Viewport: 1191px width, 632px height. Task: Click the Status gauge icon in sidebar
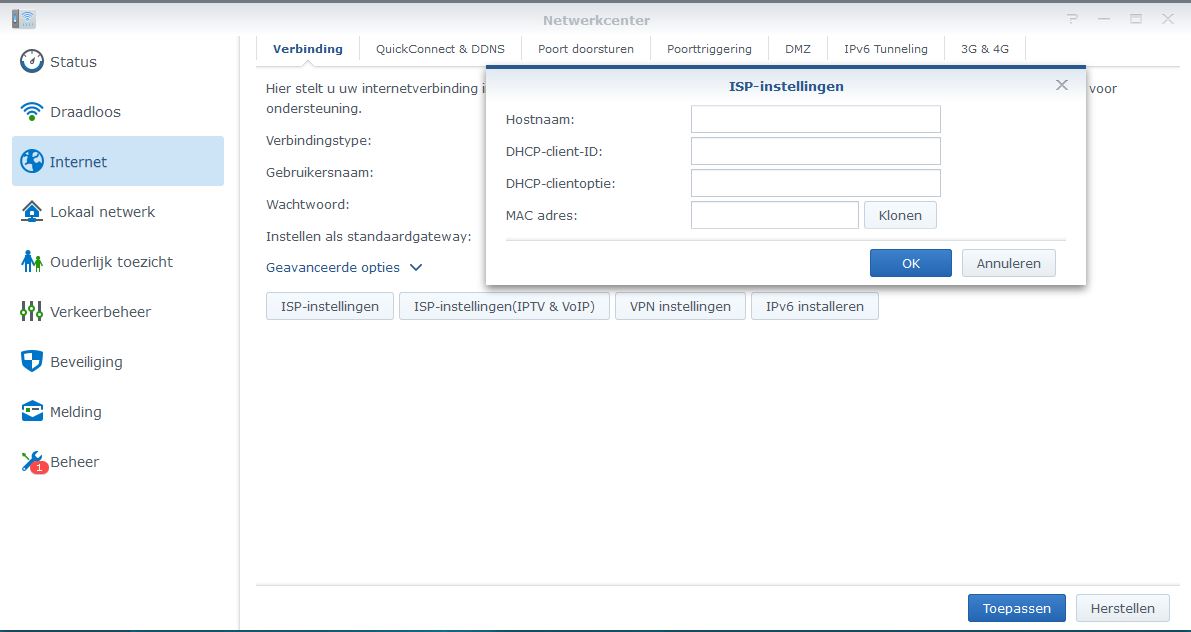click(32, 61)
